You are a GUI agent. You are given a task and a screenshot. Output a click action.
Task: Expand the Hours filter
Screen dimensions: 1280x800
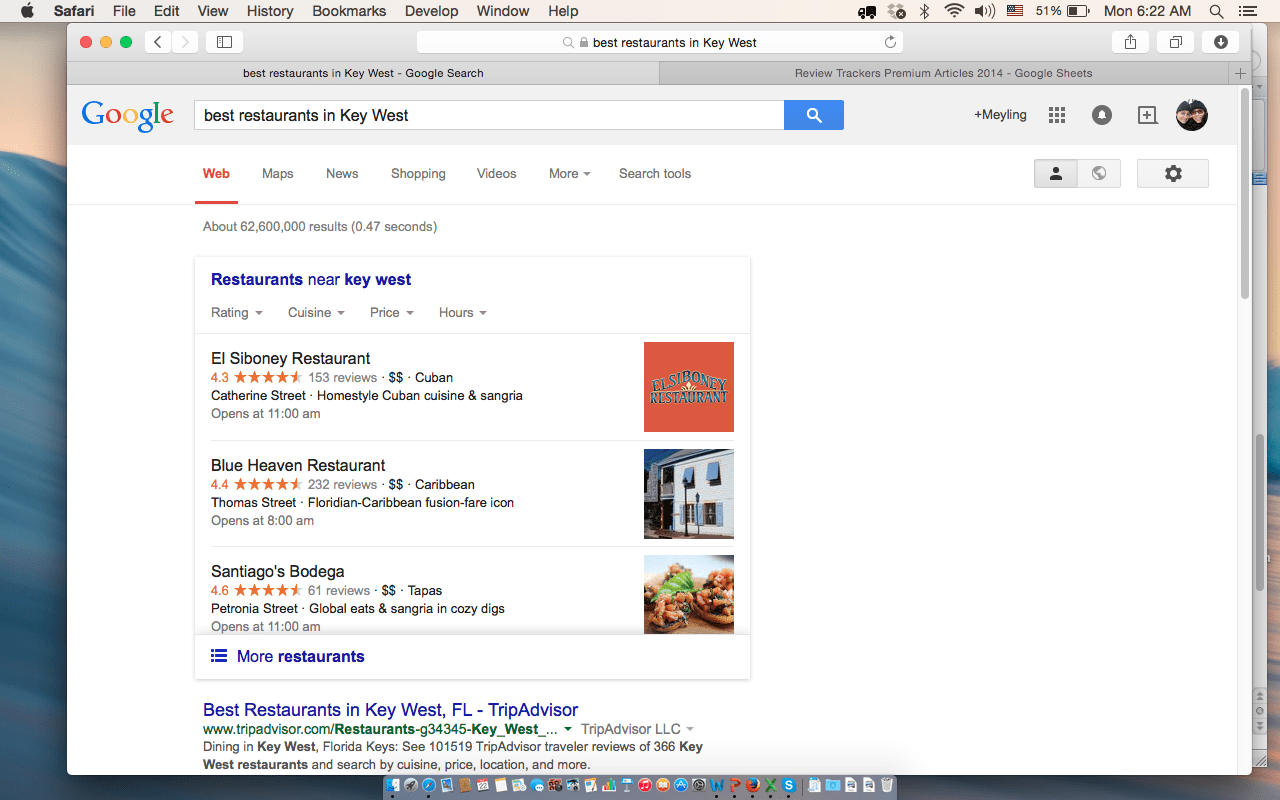tap(463, 312)
